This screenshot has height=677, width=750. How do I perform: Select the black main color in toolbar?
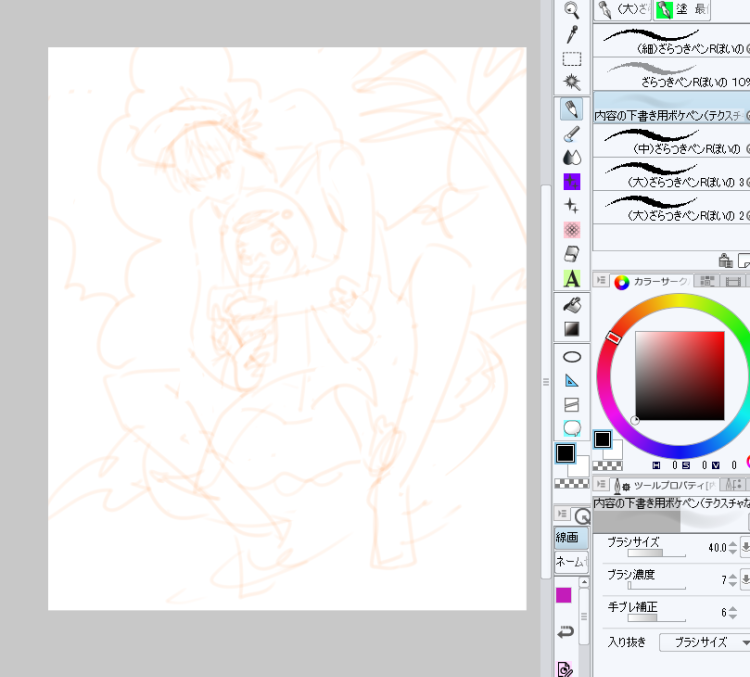coord(565,453)
